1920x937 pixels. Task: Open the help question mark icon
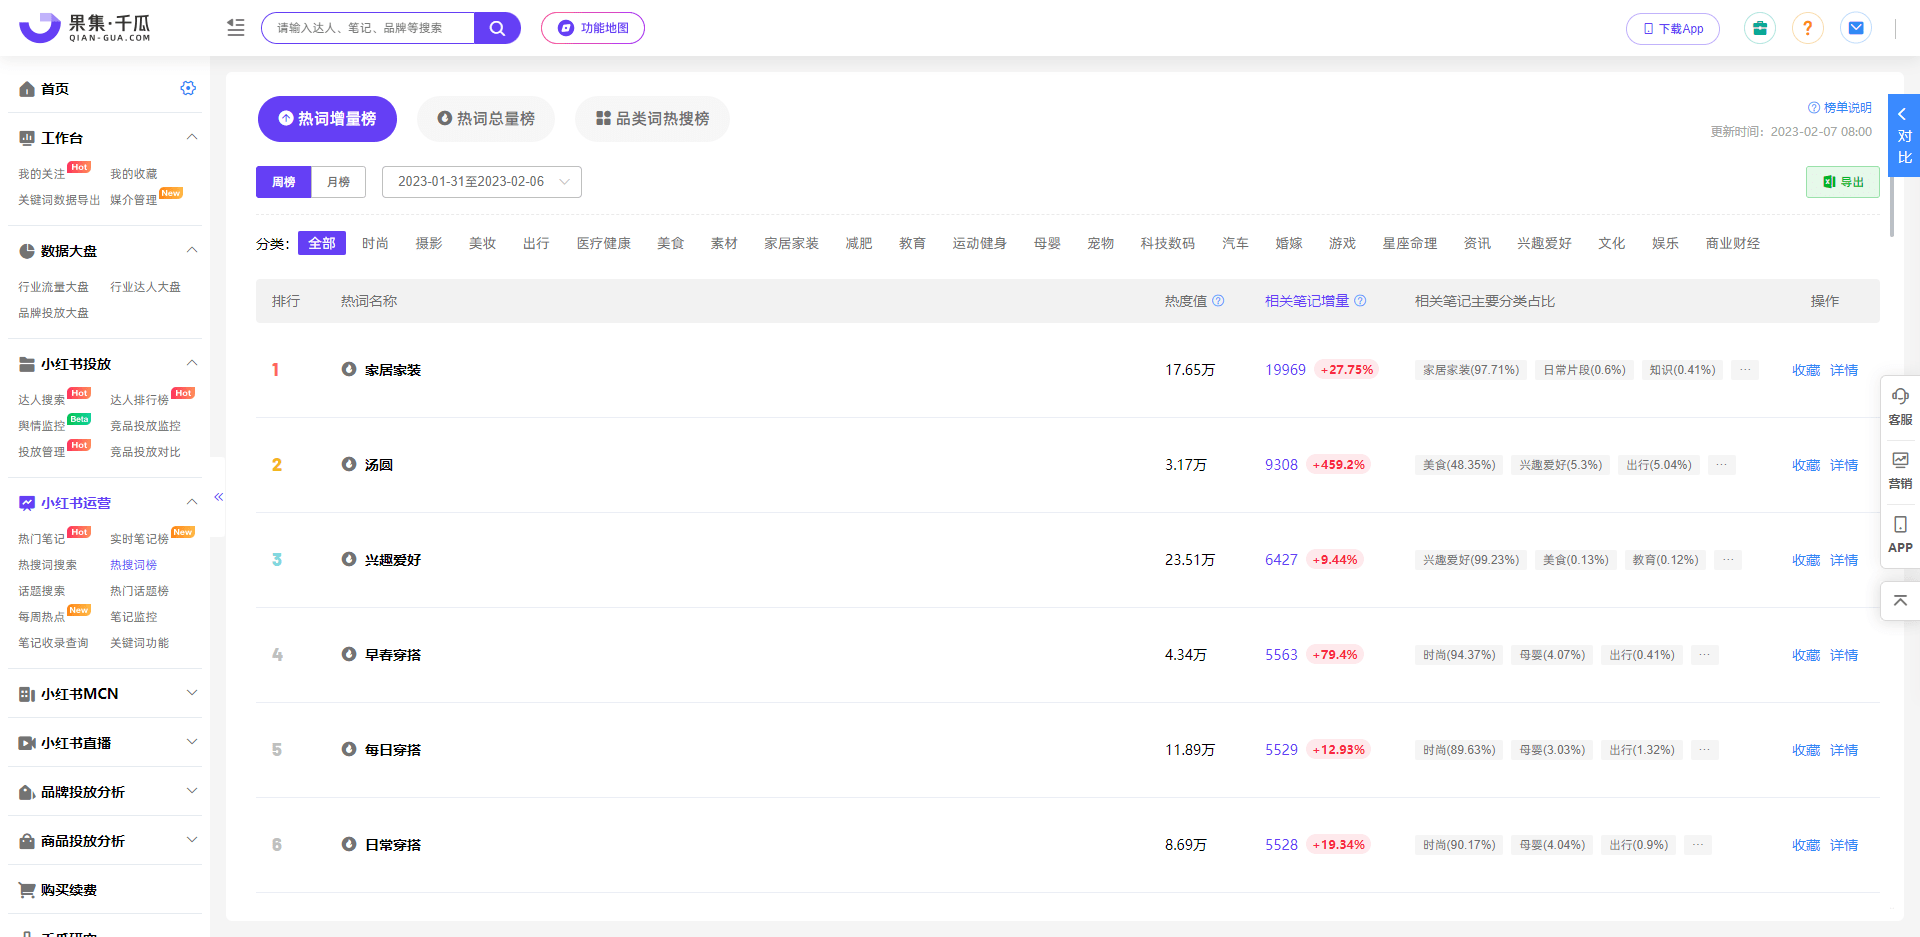pos(1808,28)
